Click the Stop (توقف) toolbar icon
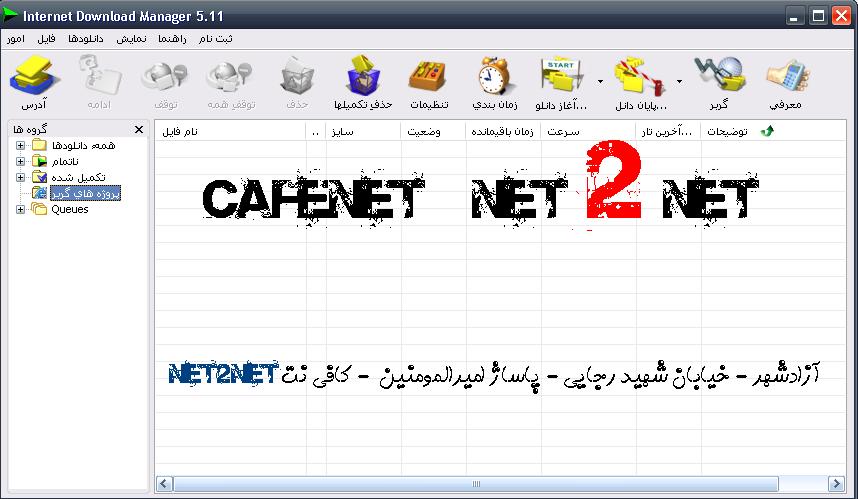 pyautogui.click(x=165, y=77)
